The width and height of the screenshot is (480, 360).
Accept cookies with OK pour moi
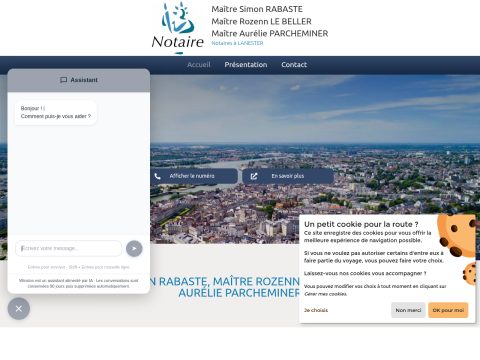(448, 310)
